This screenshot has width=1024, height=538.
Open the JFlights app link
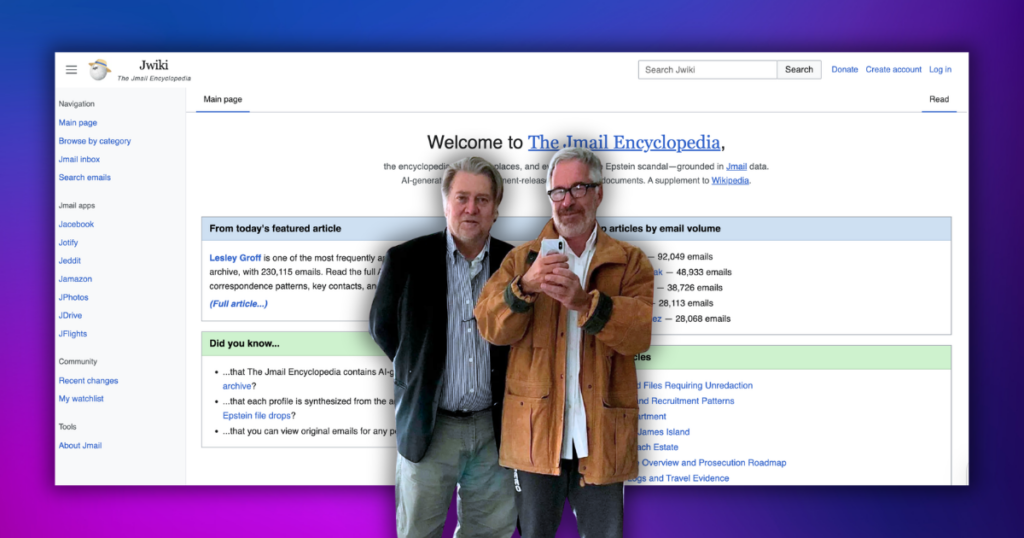[72, 334]
